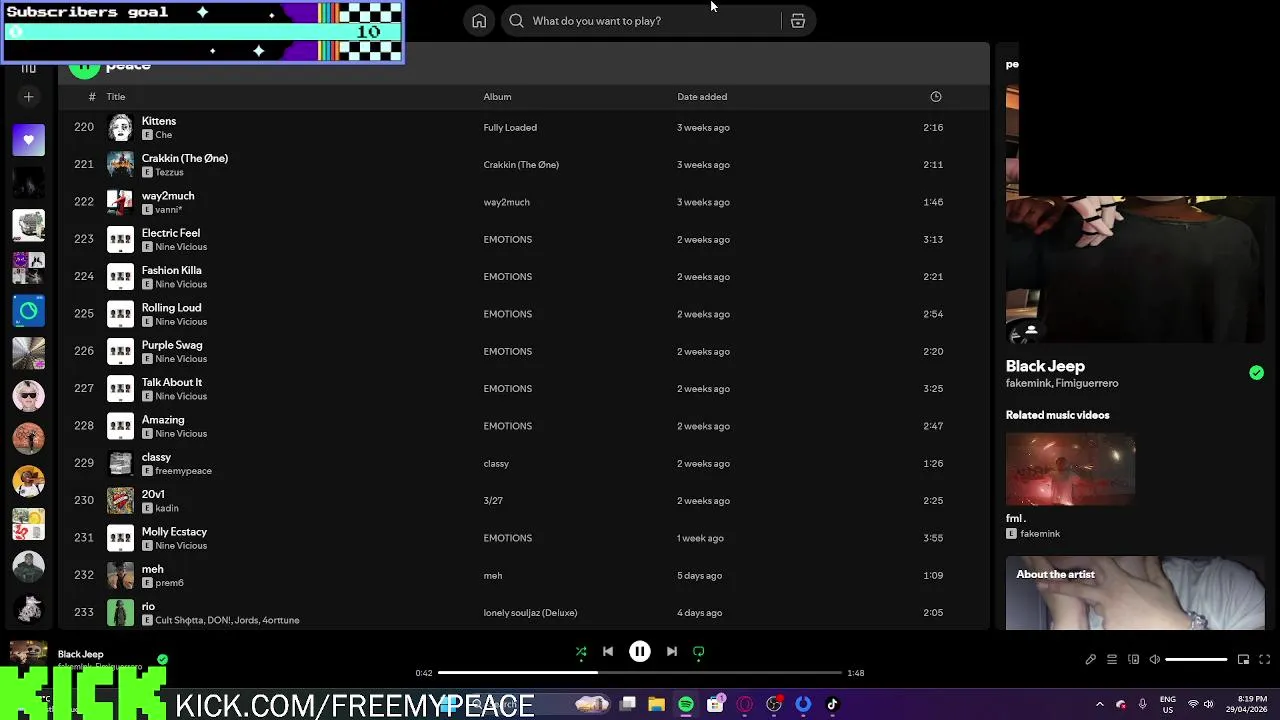Select the Kittens track row

[523, 128]
